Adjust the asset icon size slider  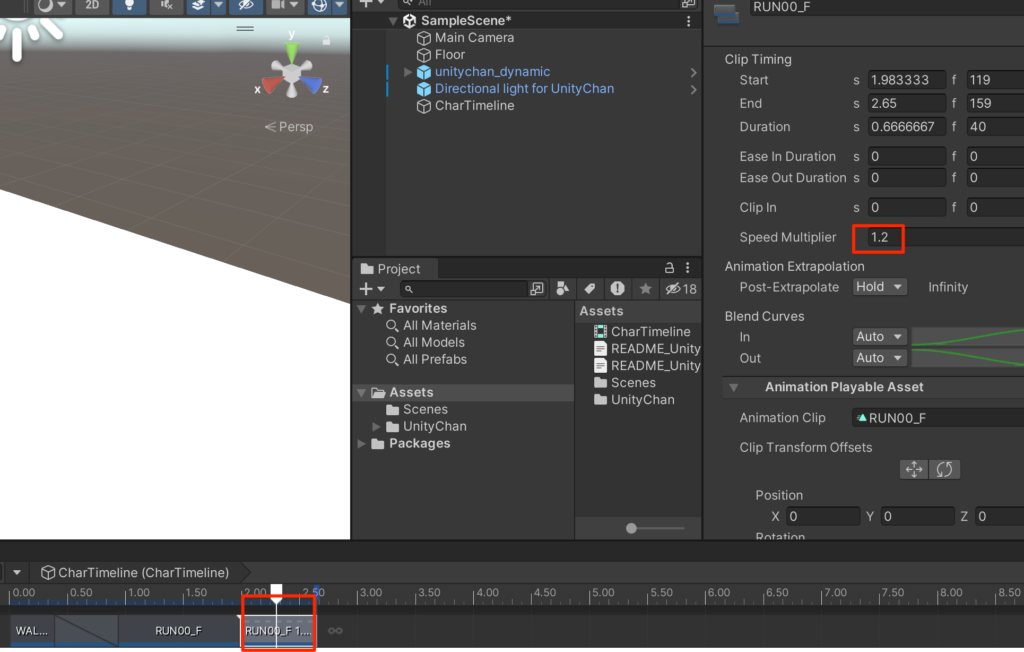[x=631, y=529]
